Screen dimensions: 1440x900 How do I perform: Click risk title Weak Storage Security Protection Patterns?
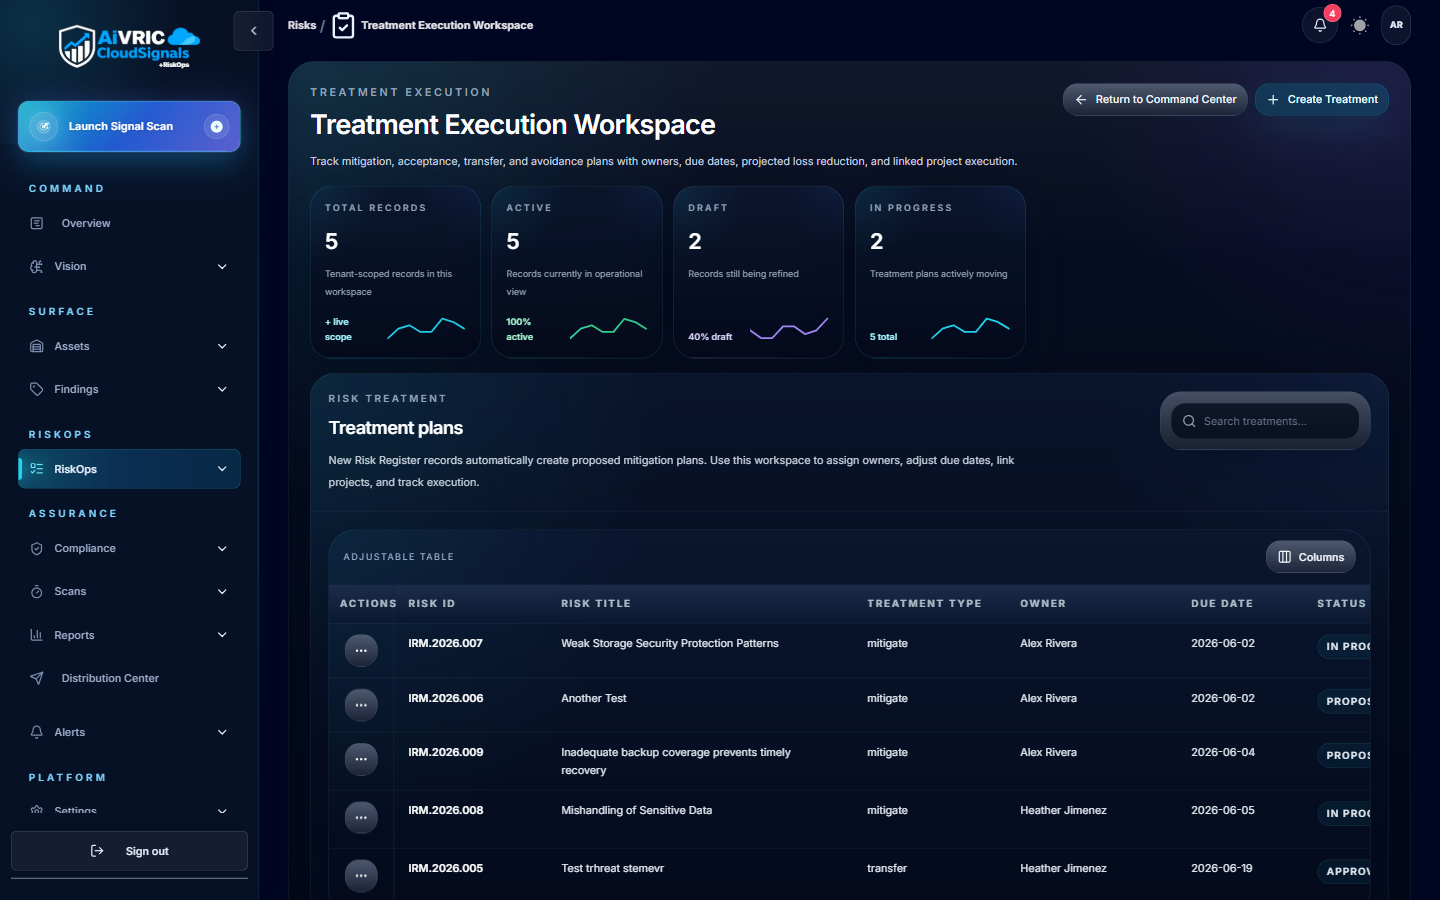(x=670, y=643)
